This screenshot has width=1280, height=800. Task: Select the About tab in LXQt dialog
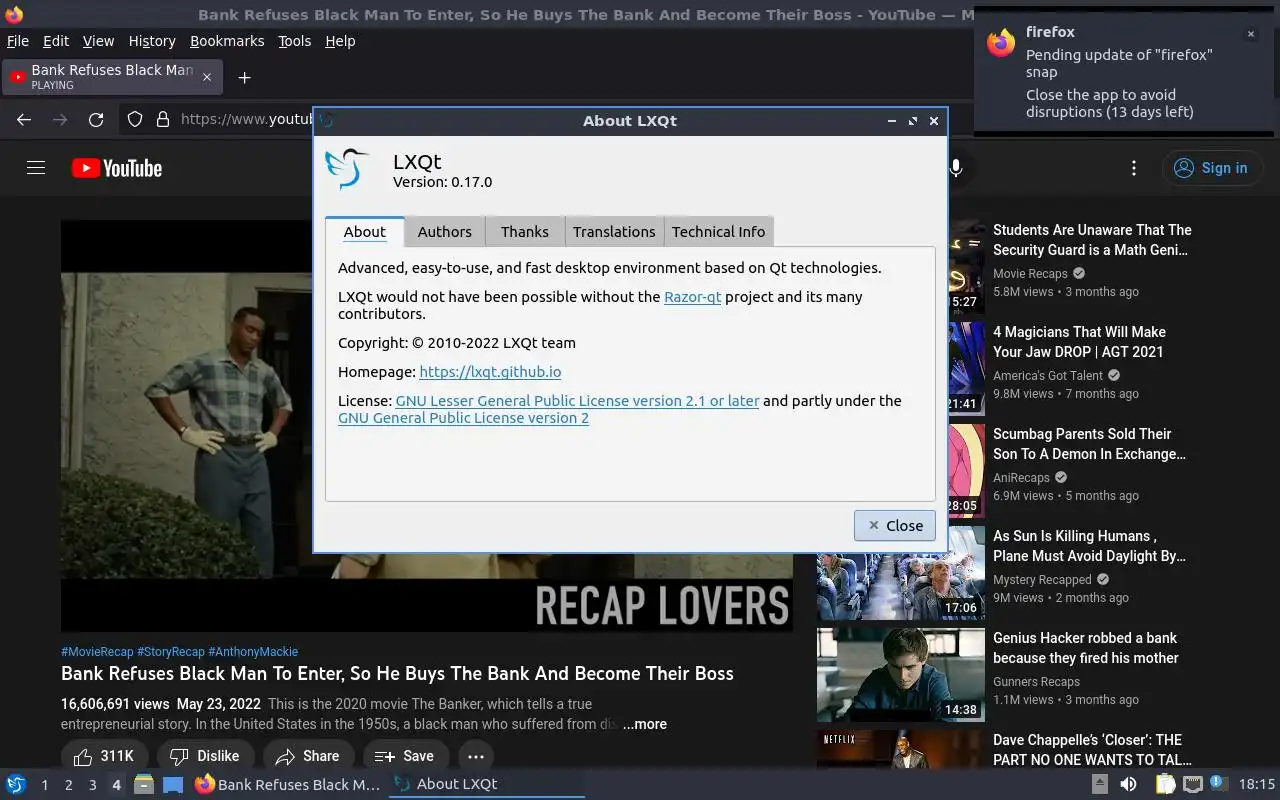tap(364, 231)
